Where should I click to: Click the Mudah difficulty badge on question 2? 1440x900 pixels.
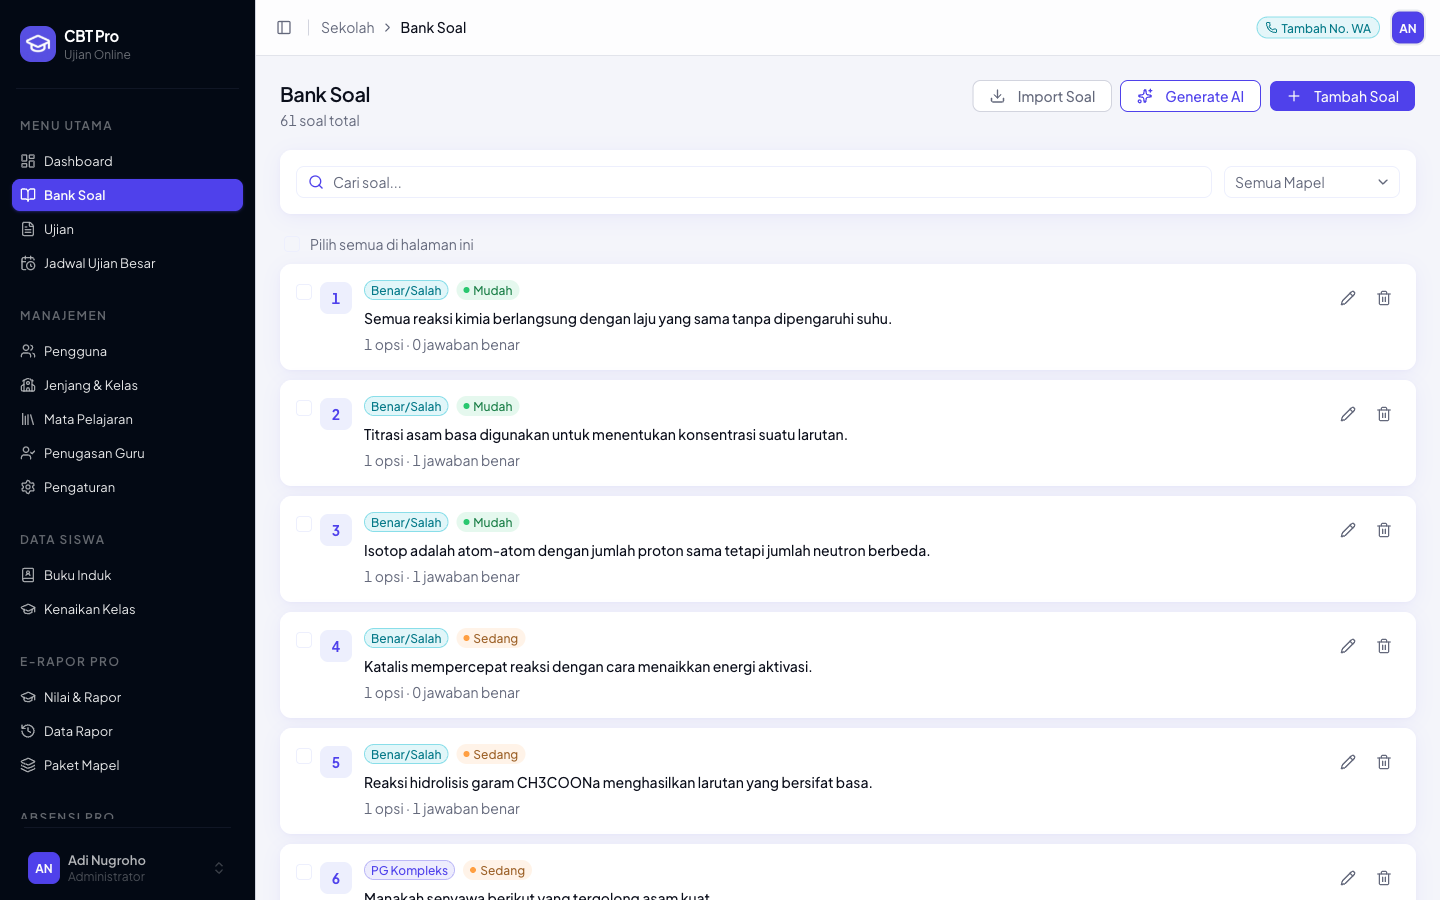coord(488,406)
